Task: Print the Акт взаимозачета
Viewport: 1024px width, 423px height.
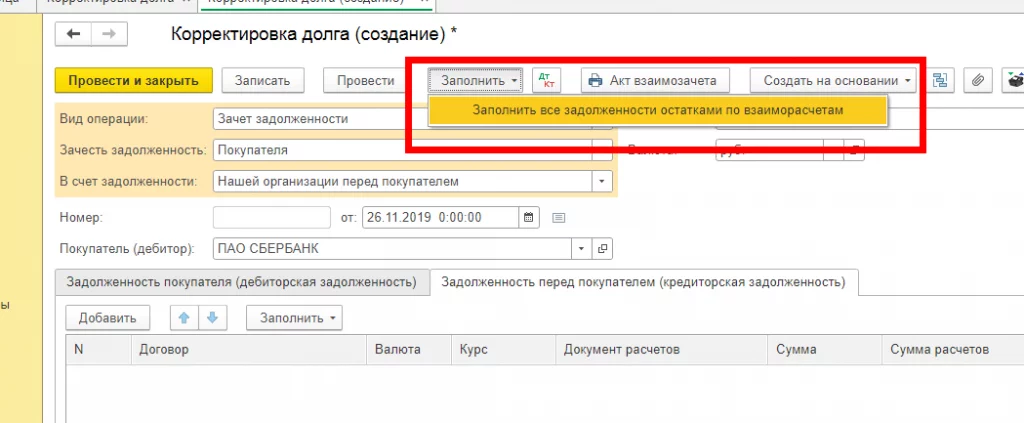Action: [x=656, y=80]
